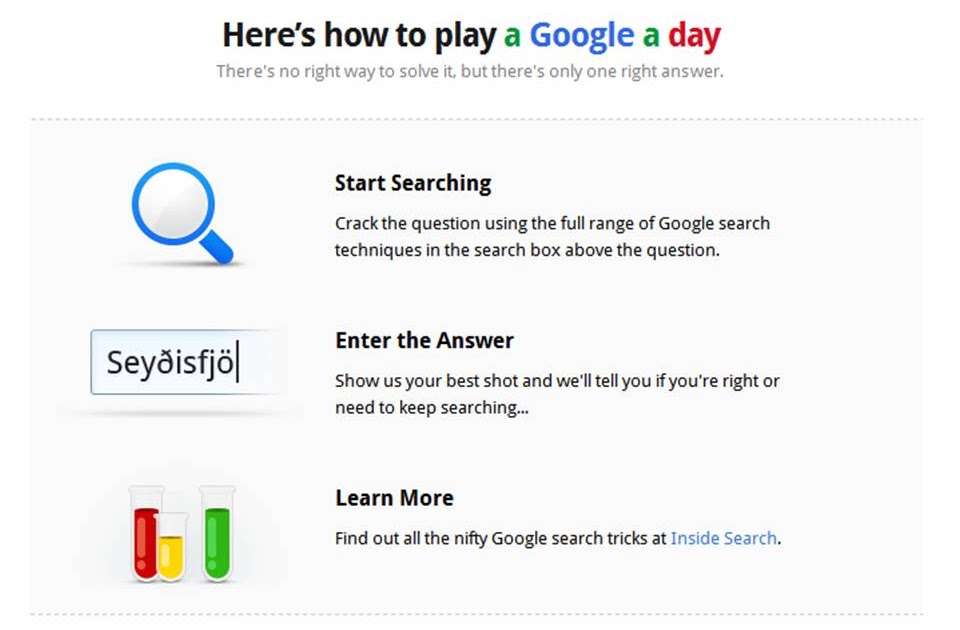960x630 pixels.
Task: Click the Learn More heading
Action: pyautogui.click(x=393, y=497)
